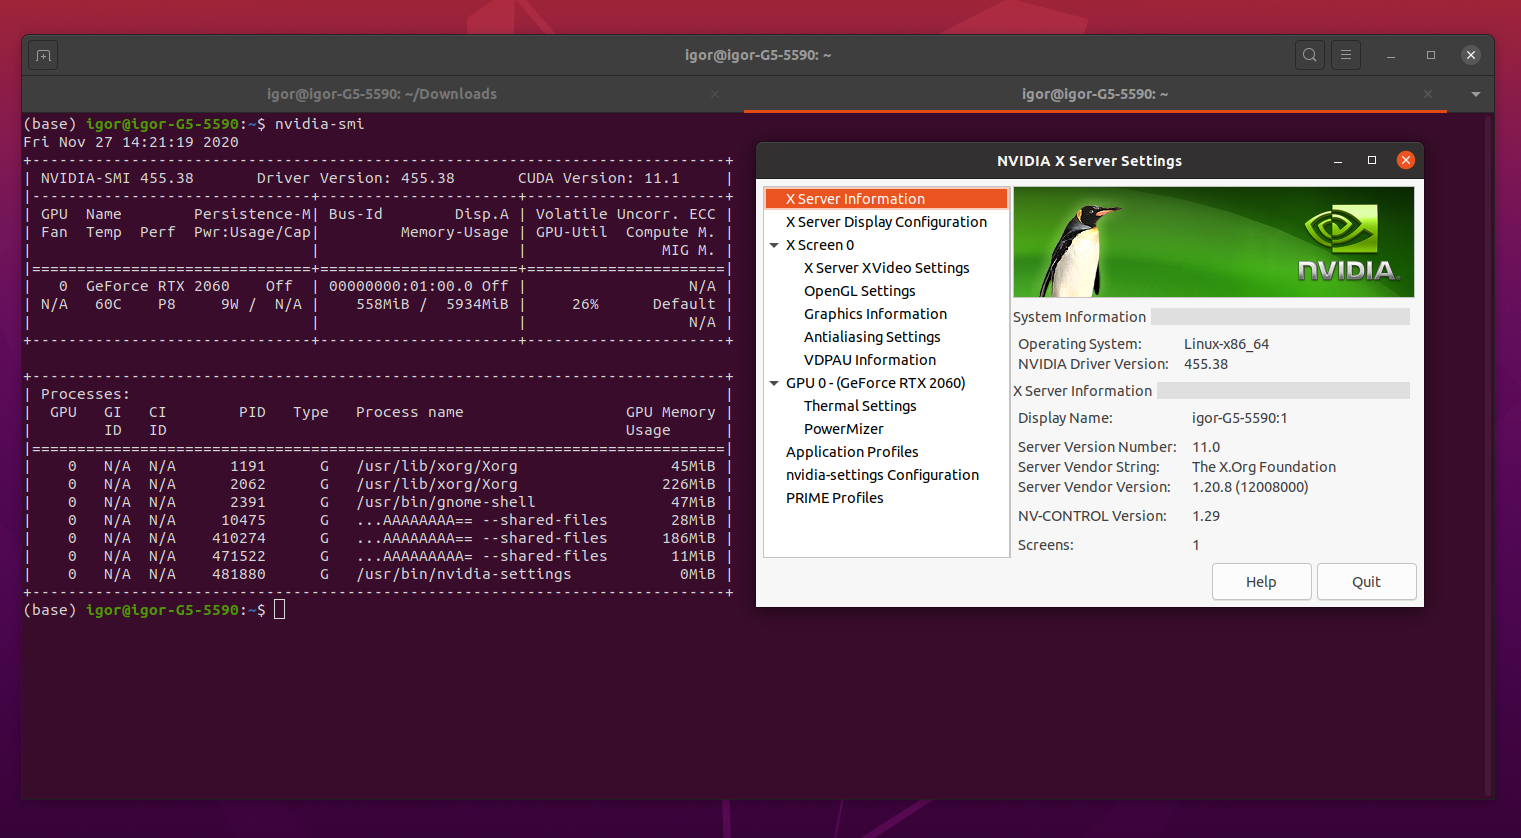Click the NVIDIA penguin banner image
Viewport: 1521px width, 838px height.
click(x=1214, y=242)
